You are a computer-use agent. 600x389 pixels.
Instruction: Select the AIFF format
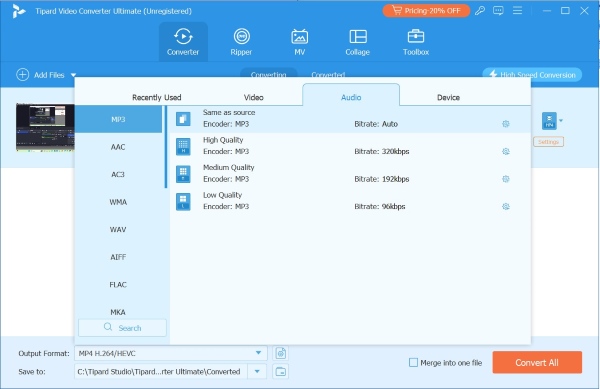[x=118, y=257]
